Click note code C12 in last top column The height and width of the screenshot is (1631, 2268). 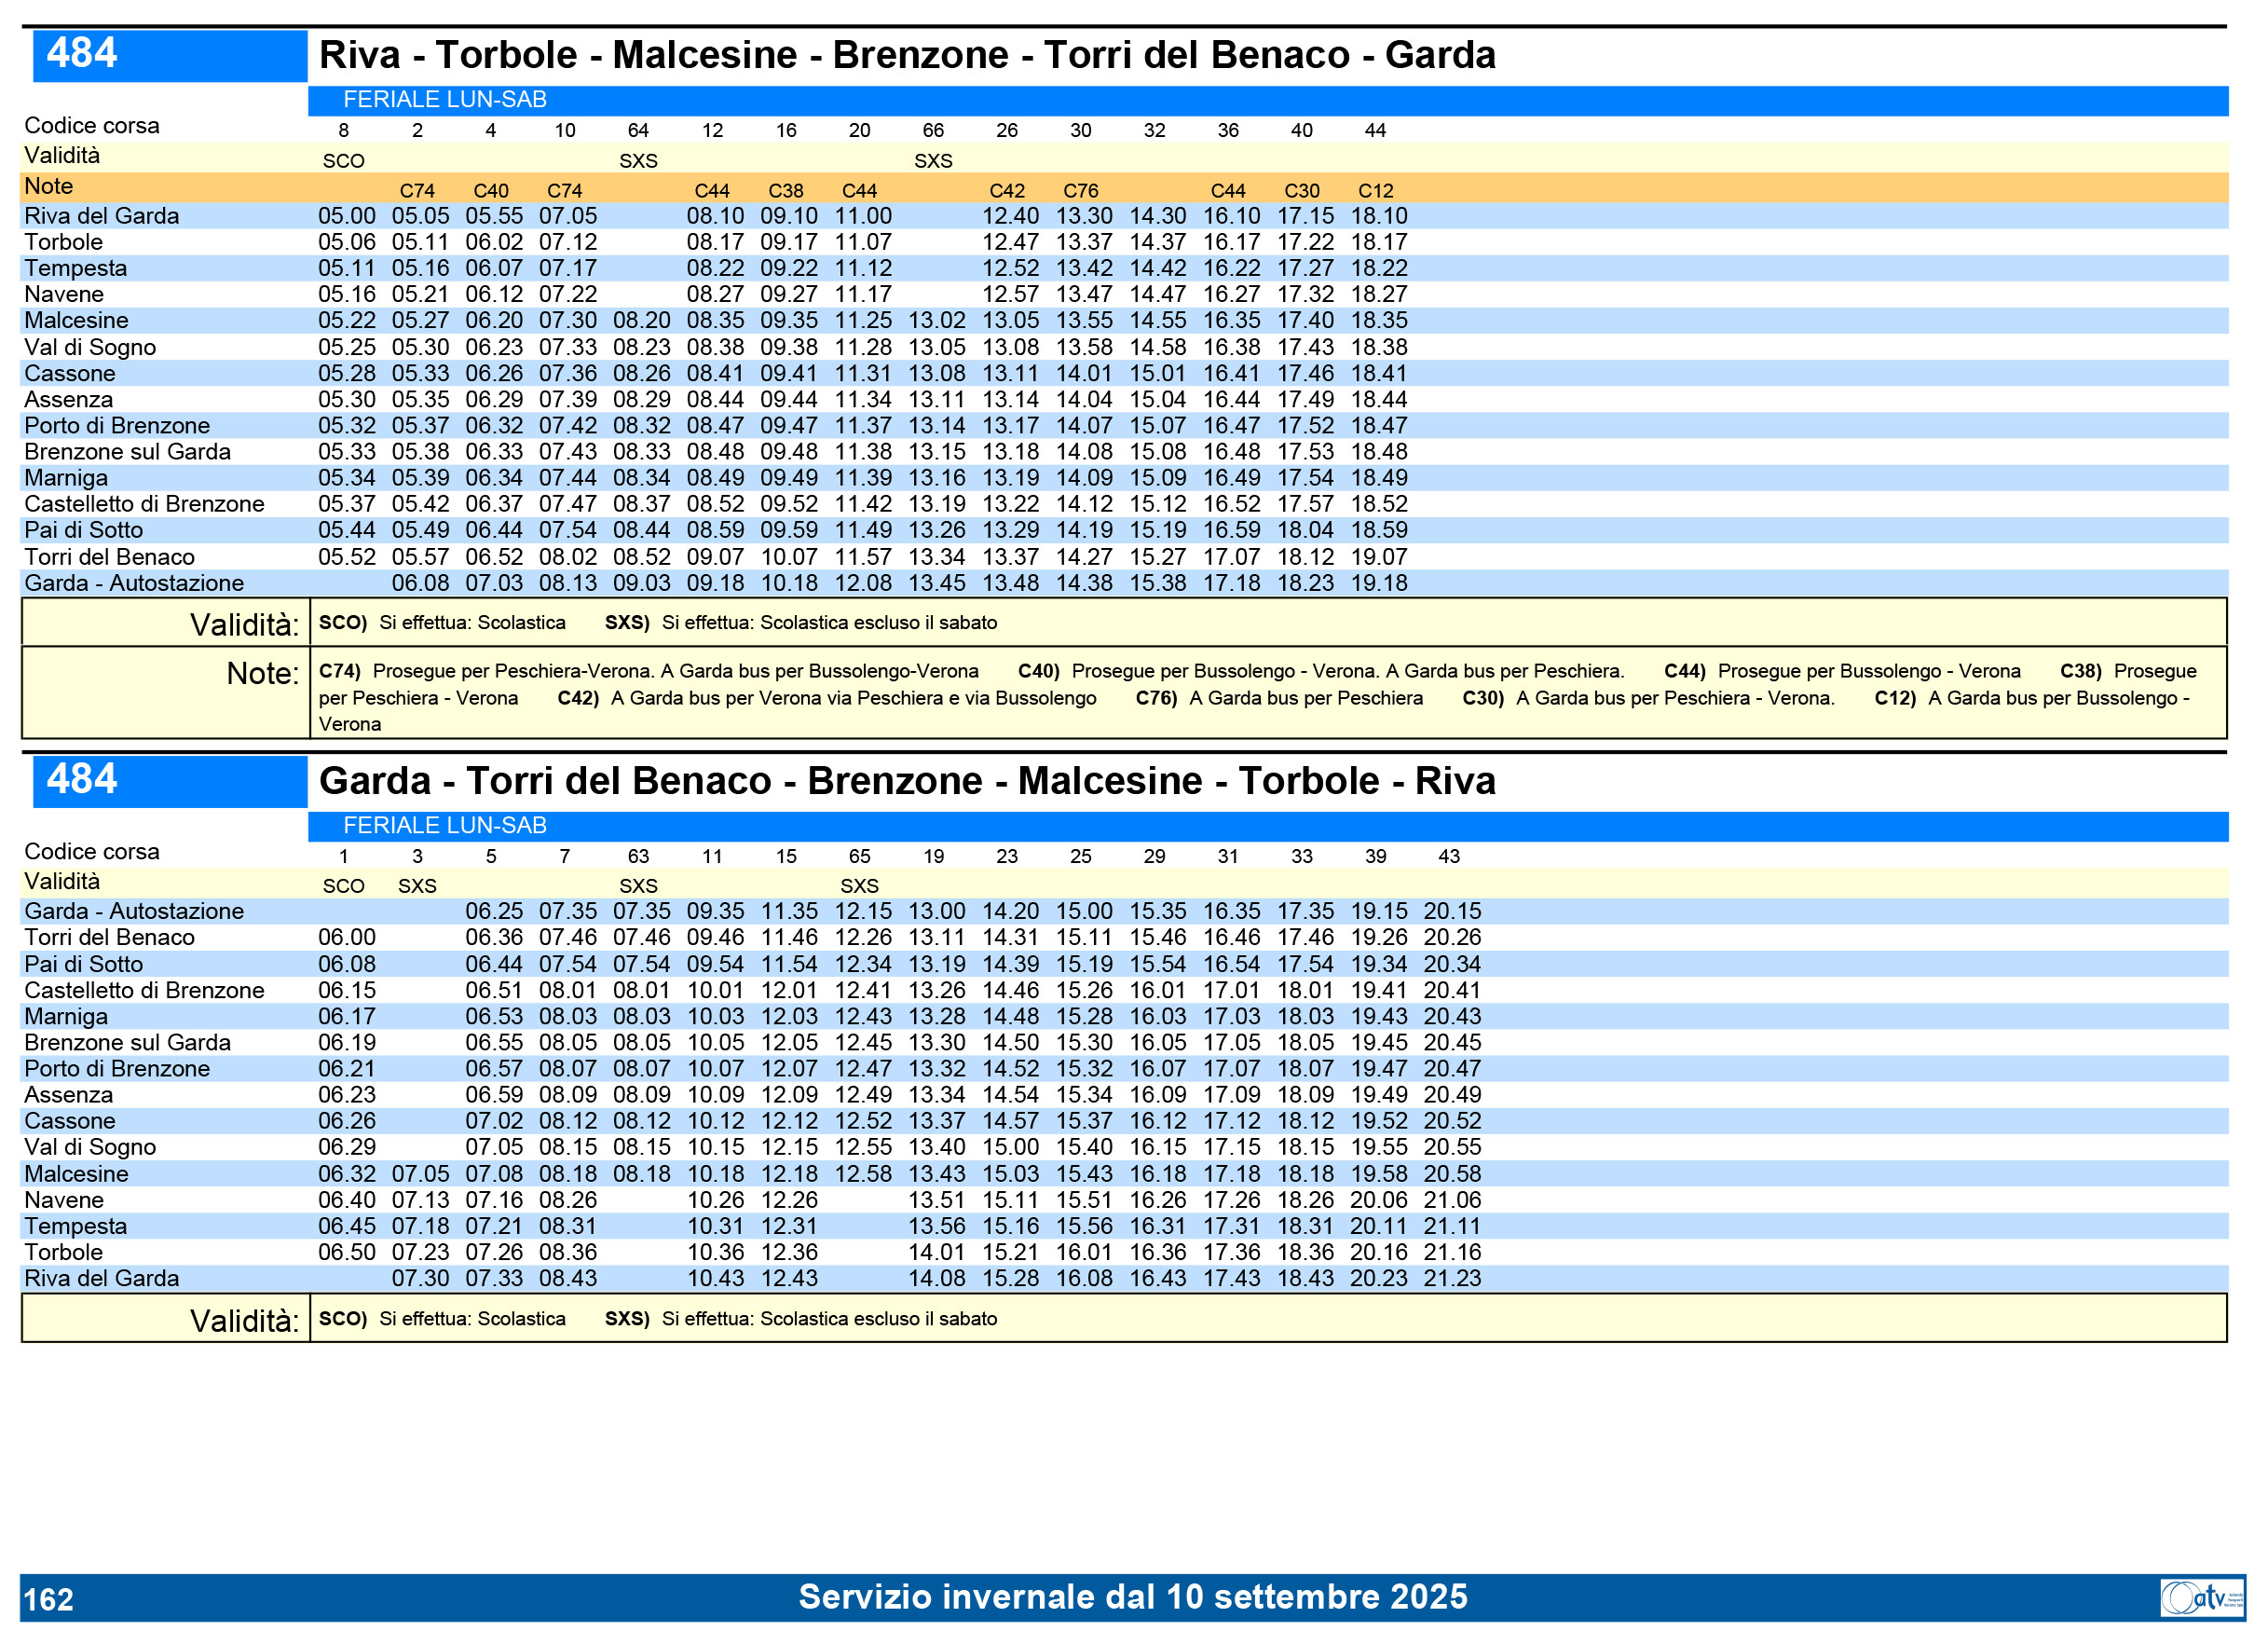tap(1375, 191)
